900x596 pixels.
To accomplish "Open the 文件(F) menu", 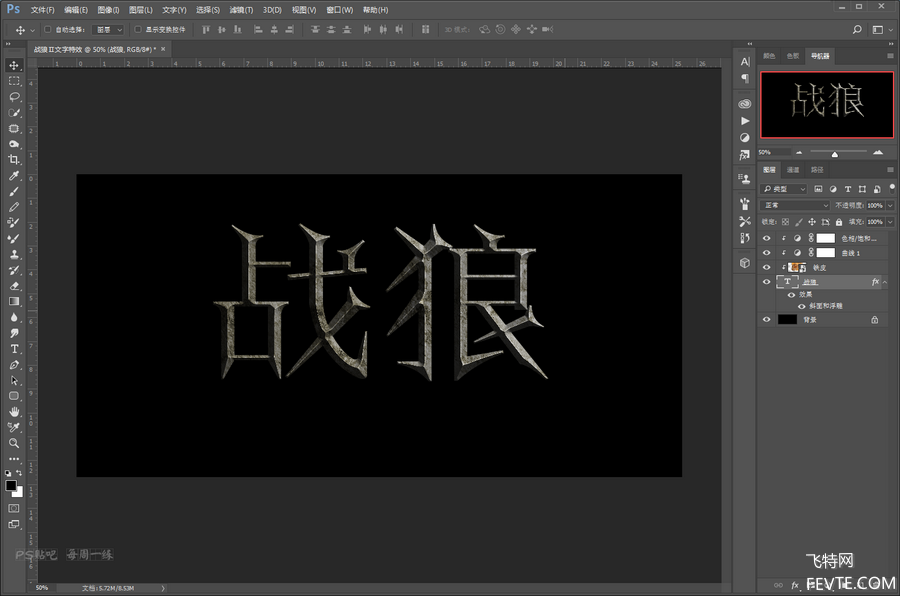I will 42,10.
